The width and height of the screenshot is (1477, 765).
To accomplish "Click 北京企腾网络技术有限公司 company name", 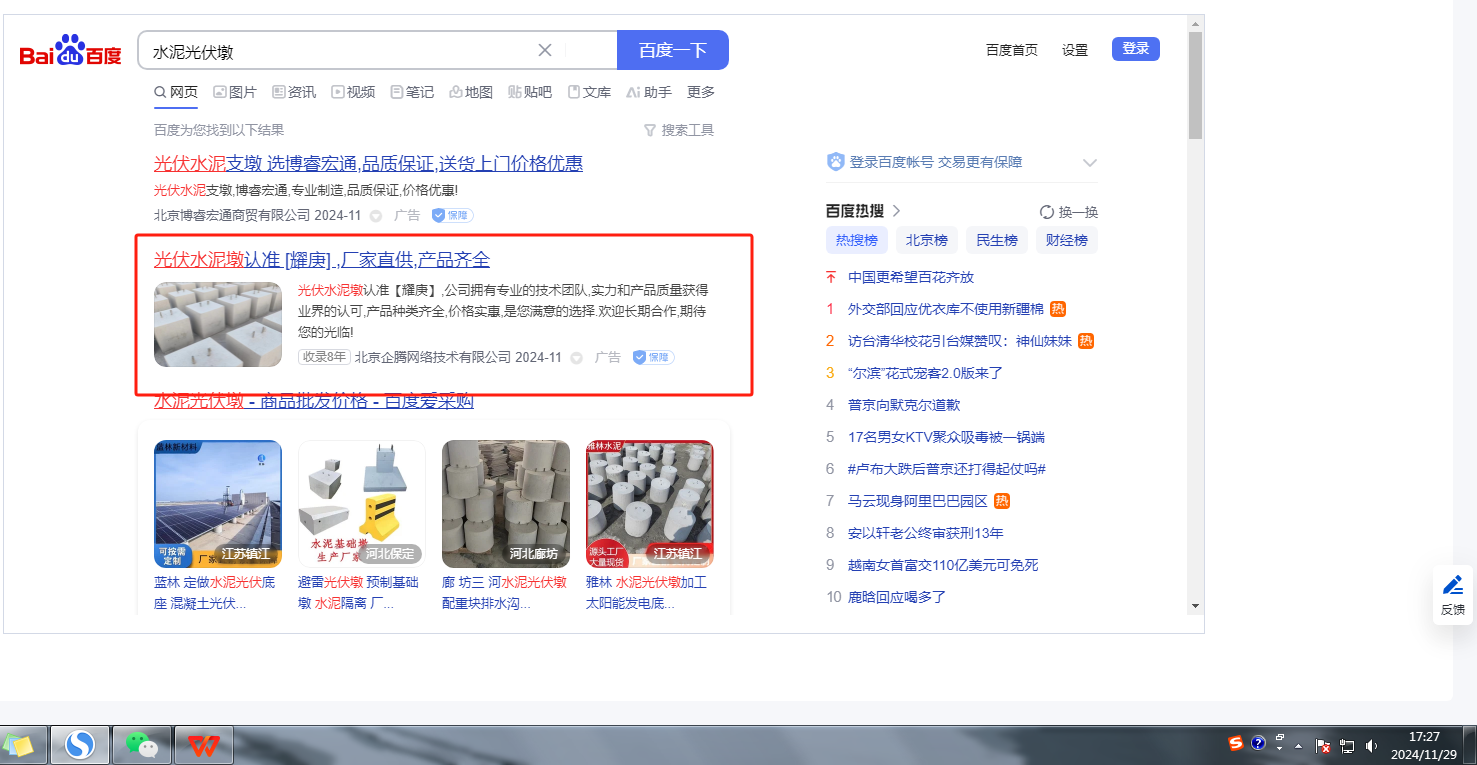I will (433, 357).
